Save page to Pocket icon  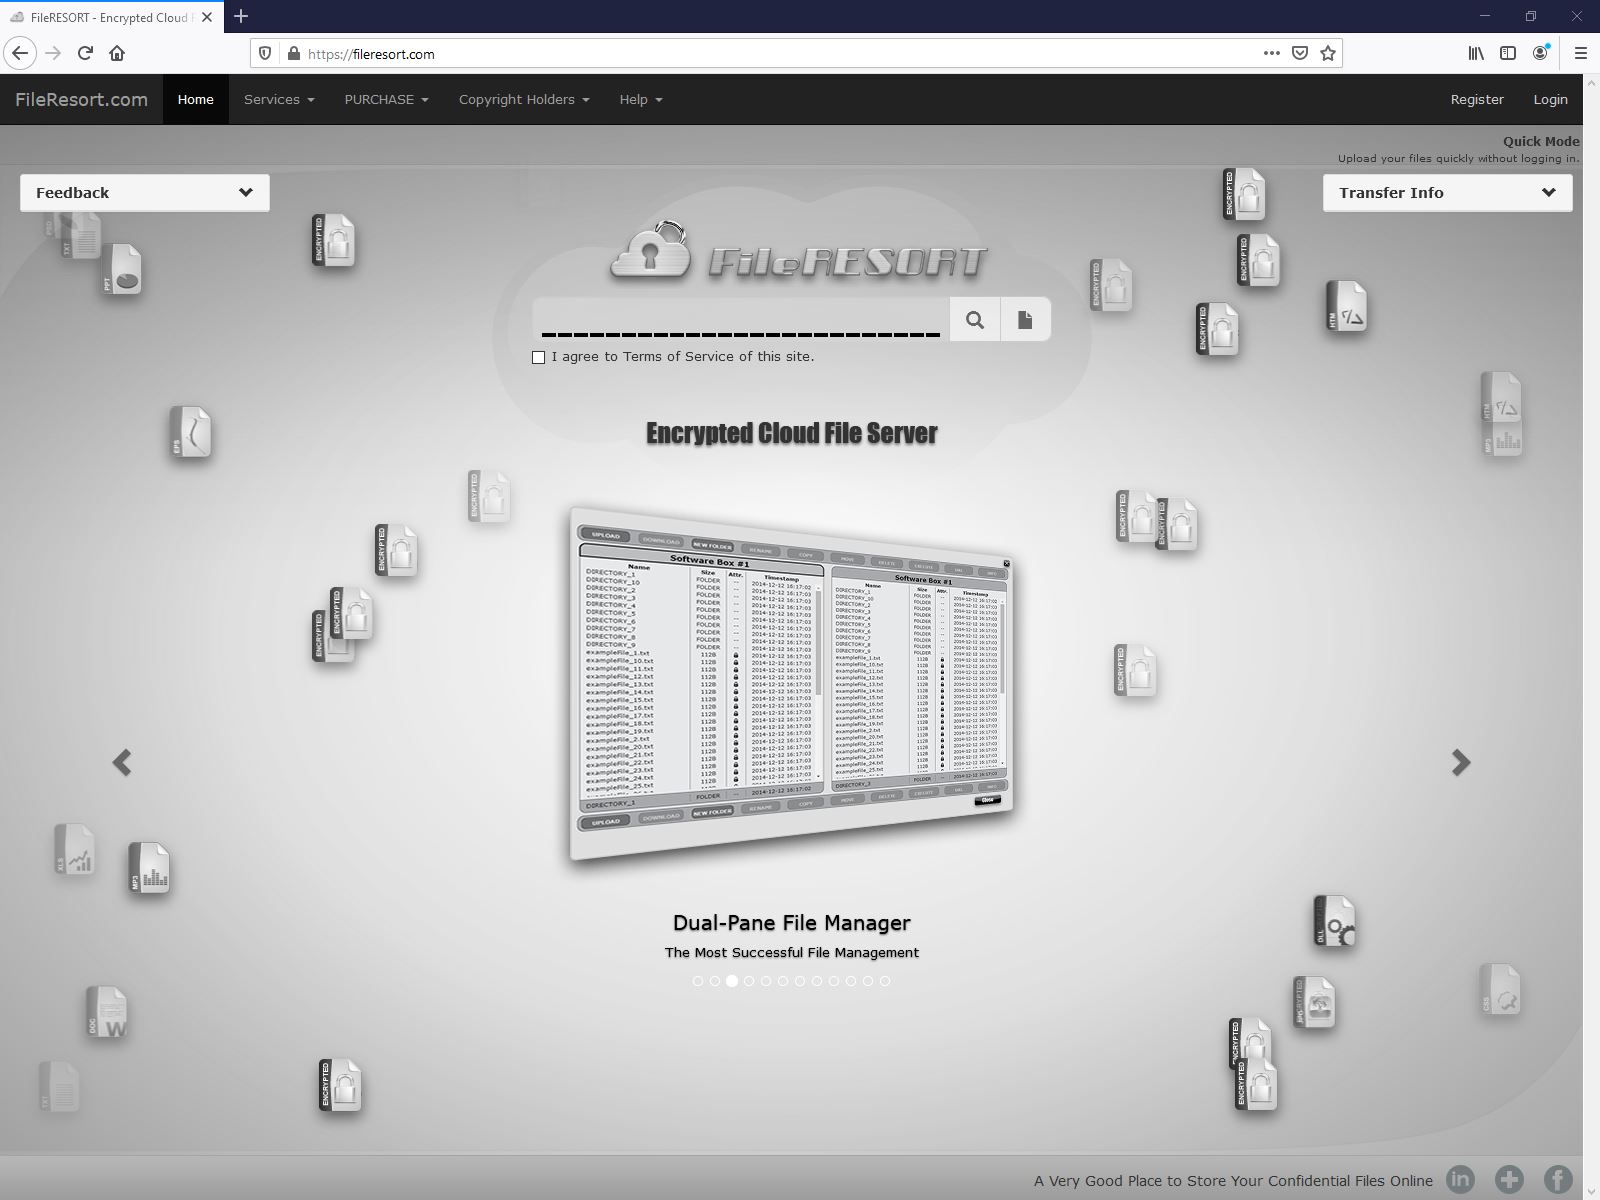click(x=1300, y=53)
